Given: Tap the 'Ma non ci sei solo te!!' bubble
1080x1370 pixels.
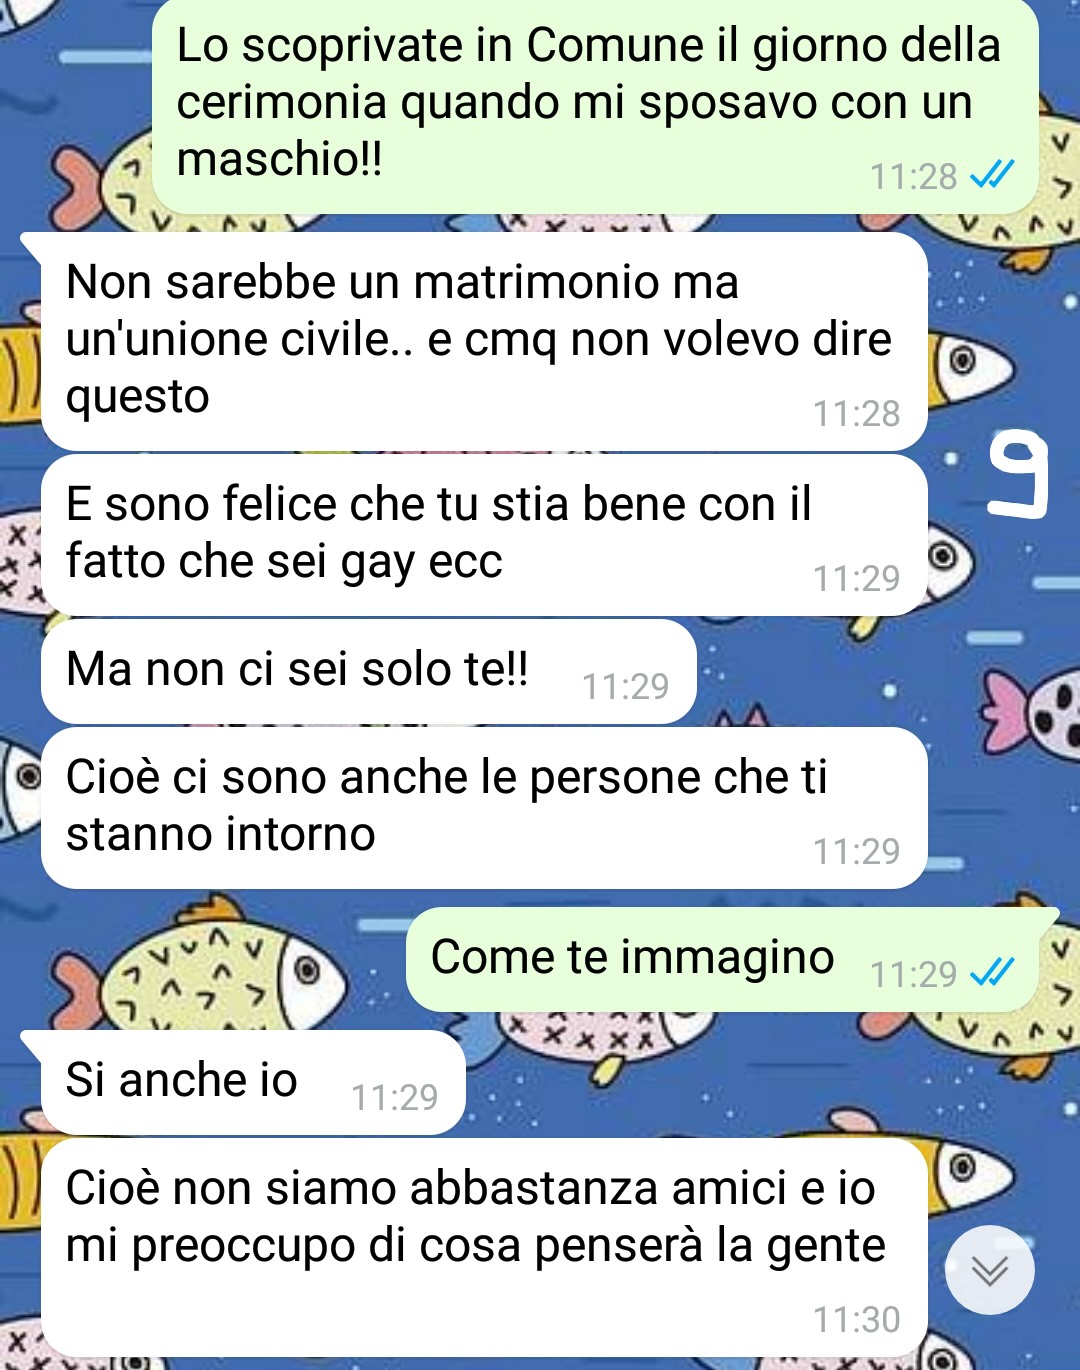Looking at the screenshot, I should pos(368,671).
